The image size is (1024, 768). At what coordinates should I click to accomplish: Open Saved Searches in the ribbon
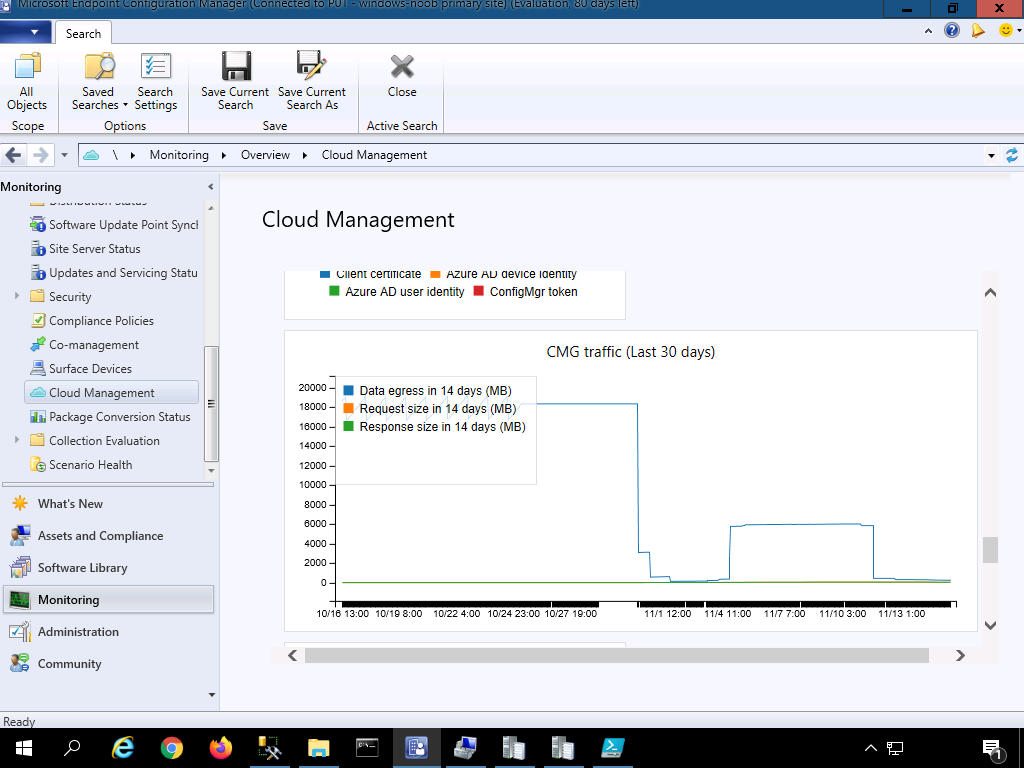tap(99, 81)
